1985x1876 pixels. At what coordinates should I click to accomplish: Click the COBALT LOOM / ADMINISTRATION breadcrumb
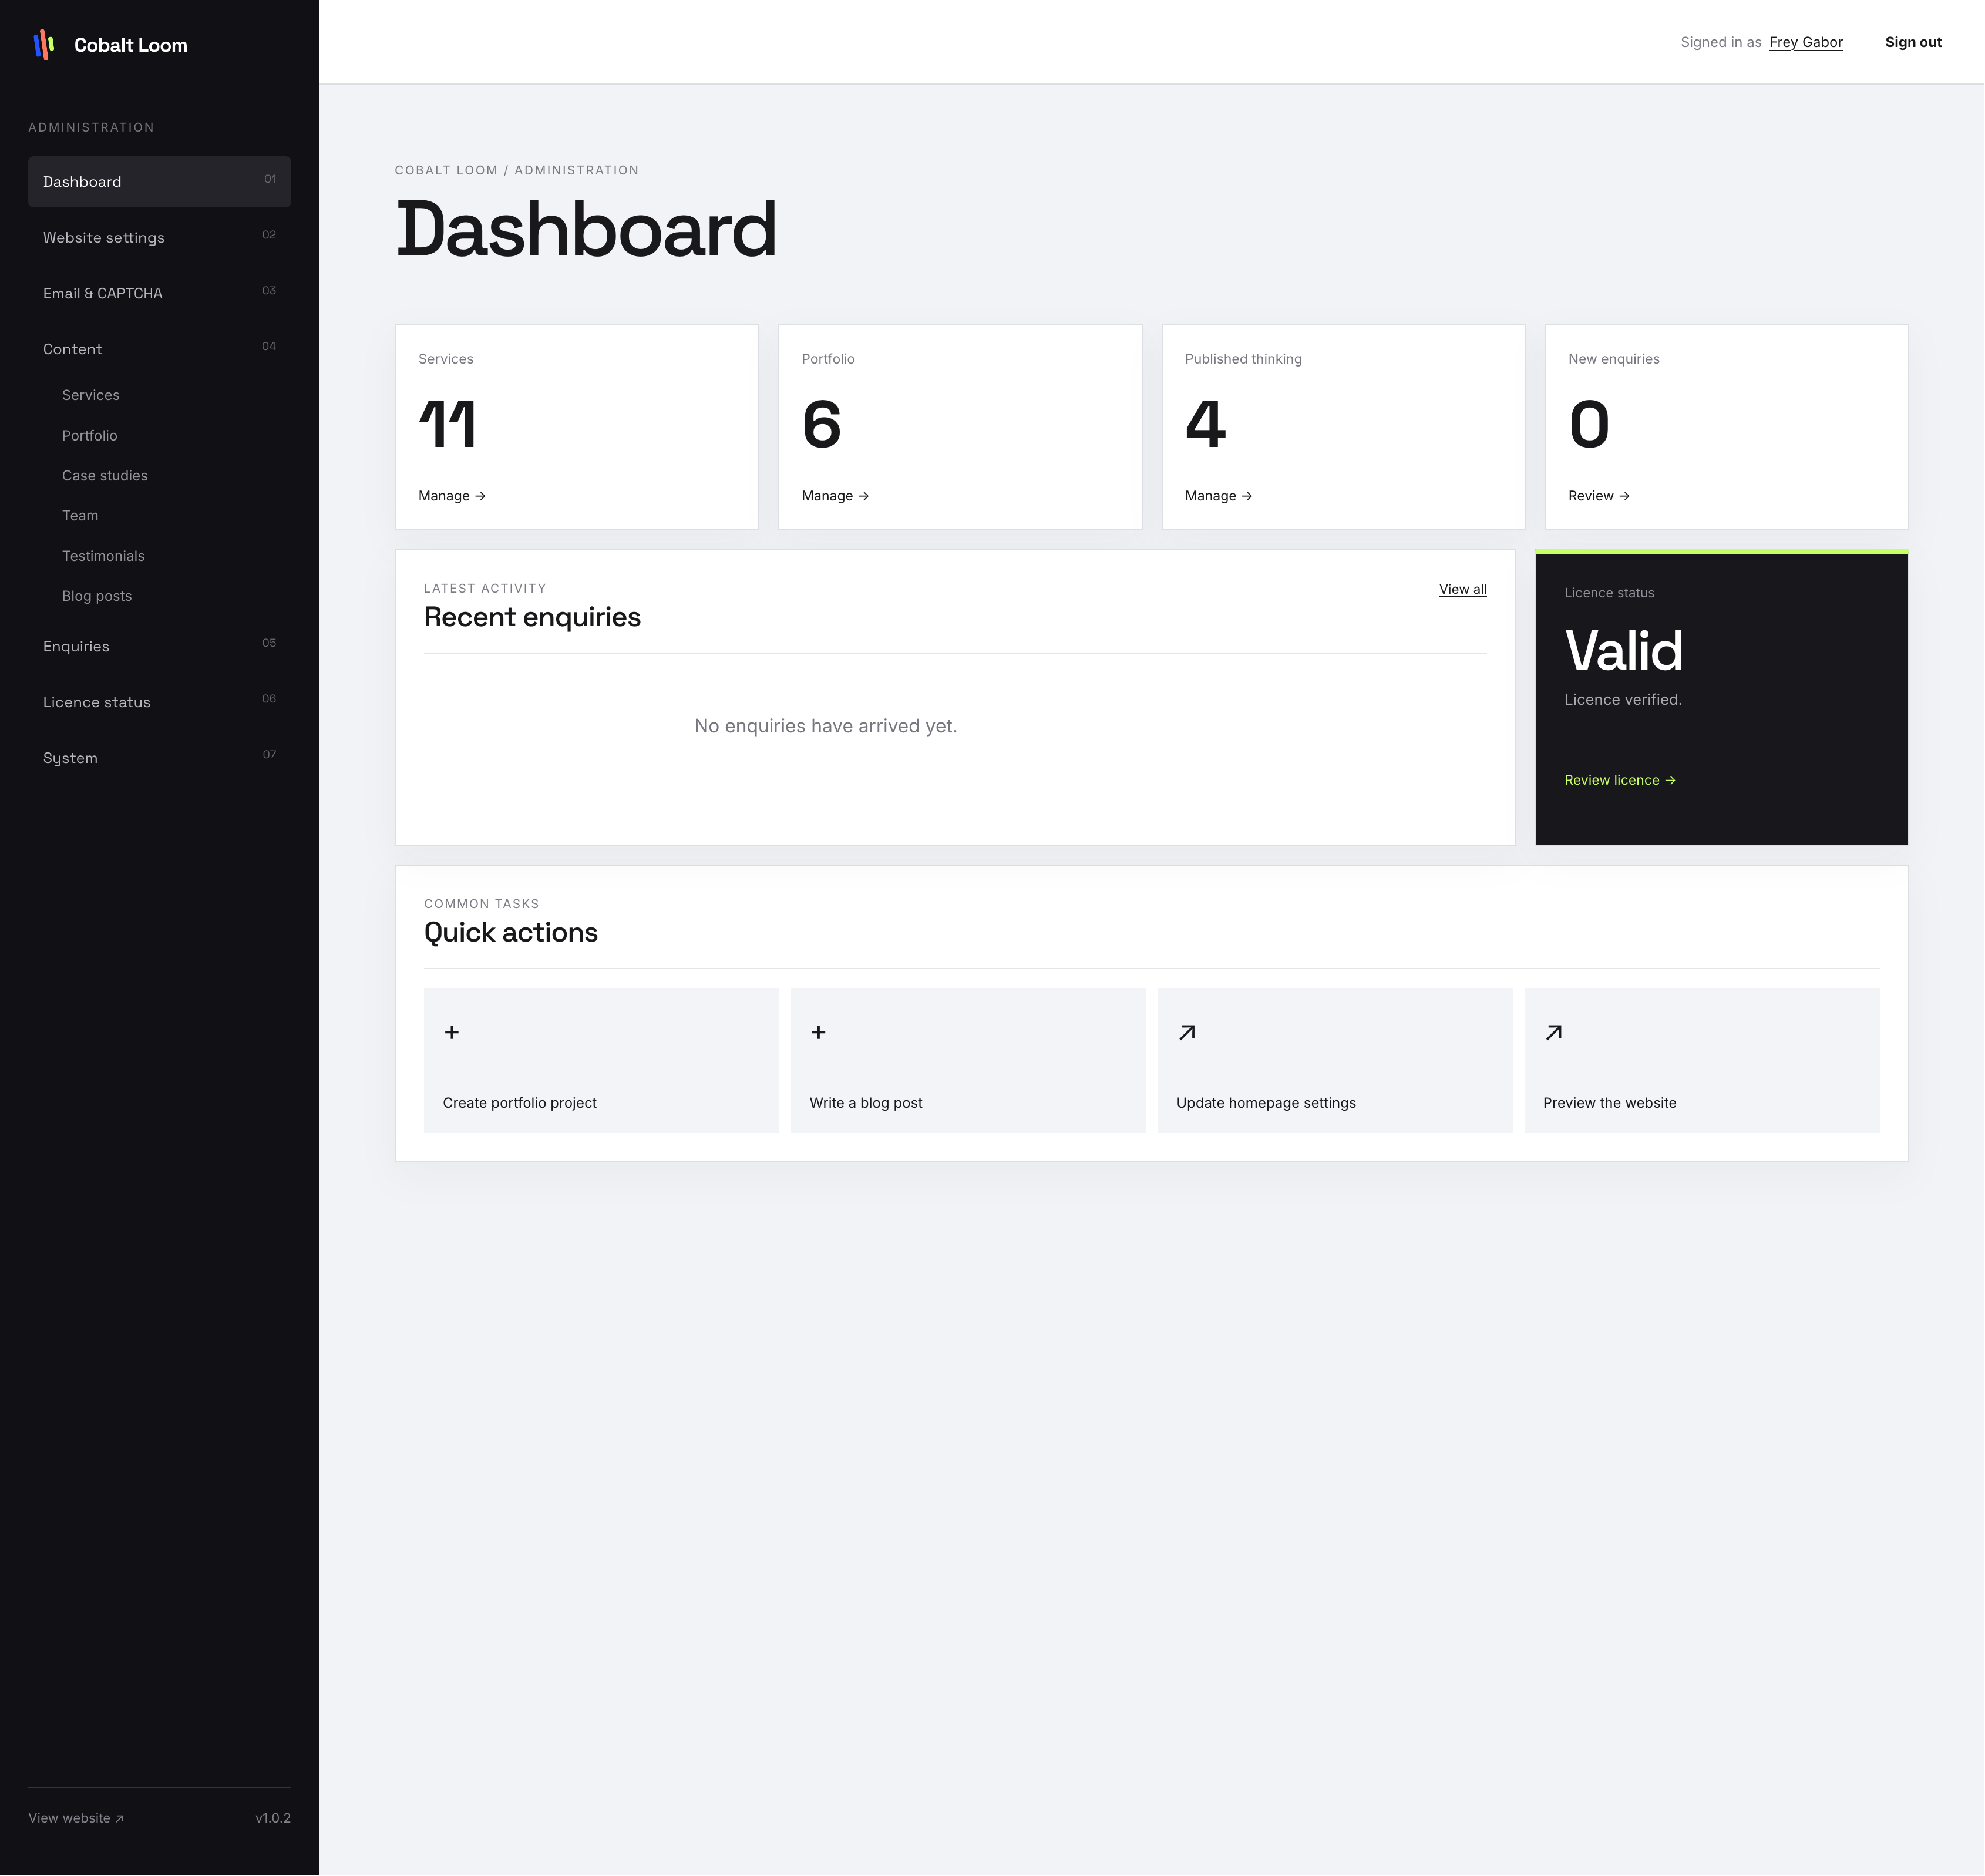517,170
